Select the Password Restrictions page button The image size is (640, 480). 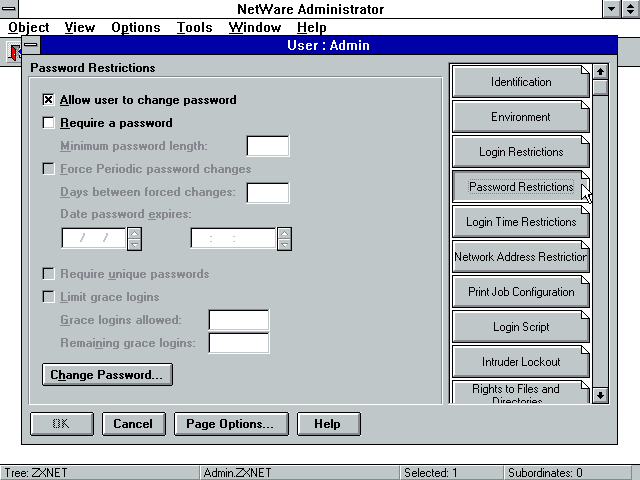521,187
